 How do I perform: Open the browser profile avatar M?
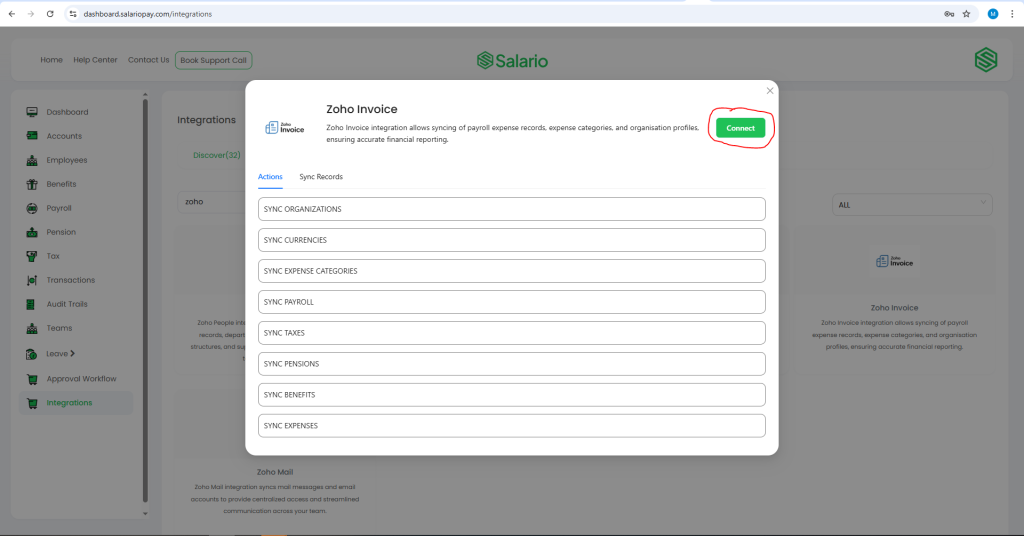coord(993,14)
